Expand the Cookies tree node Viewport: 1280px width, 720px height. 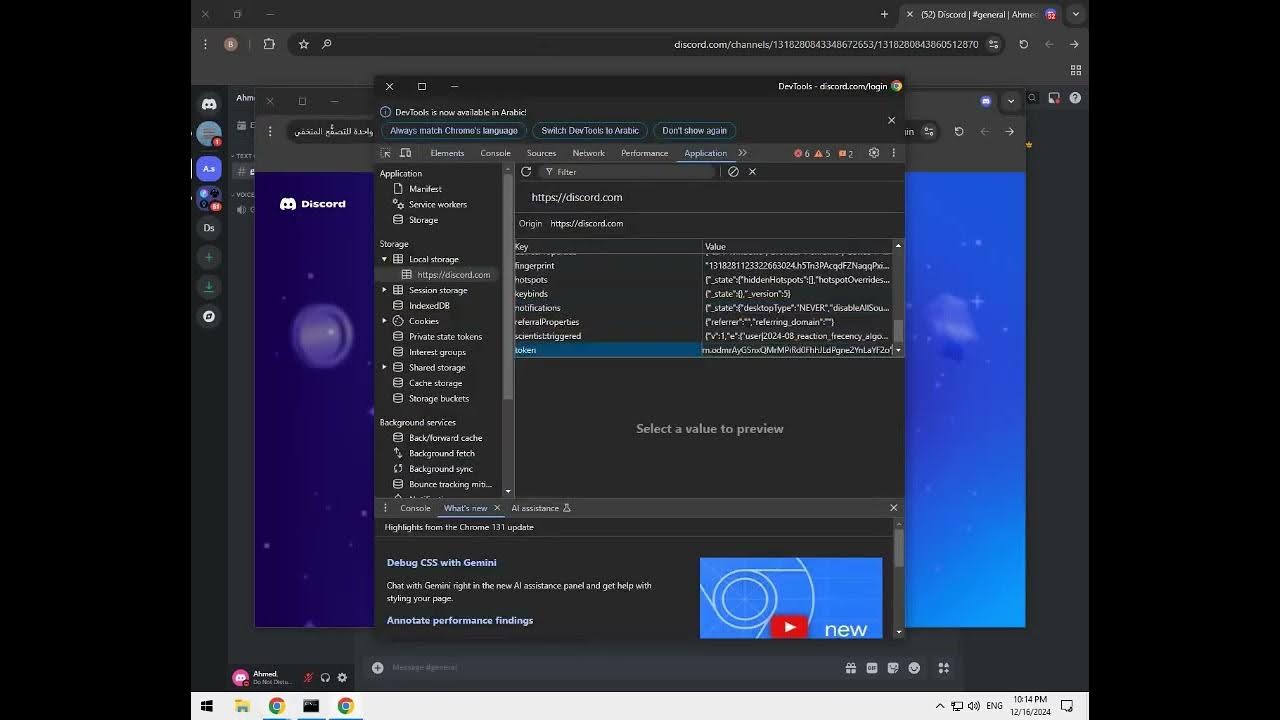[384, 321]
